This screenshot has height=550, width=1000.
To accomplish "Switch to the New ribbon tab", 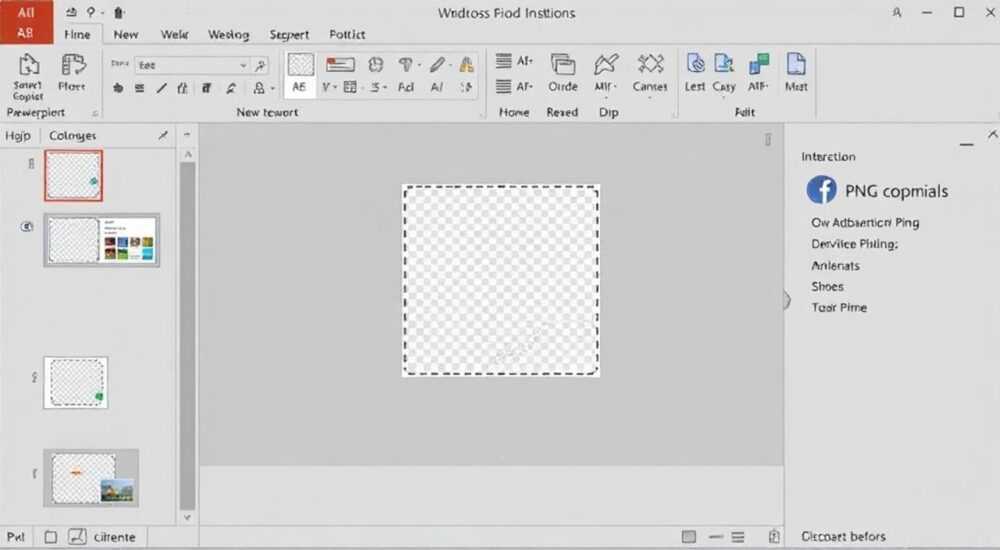I will [126, 34].
